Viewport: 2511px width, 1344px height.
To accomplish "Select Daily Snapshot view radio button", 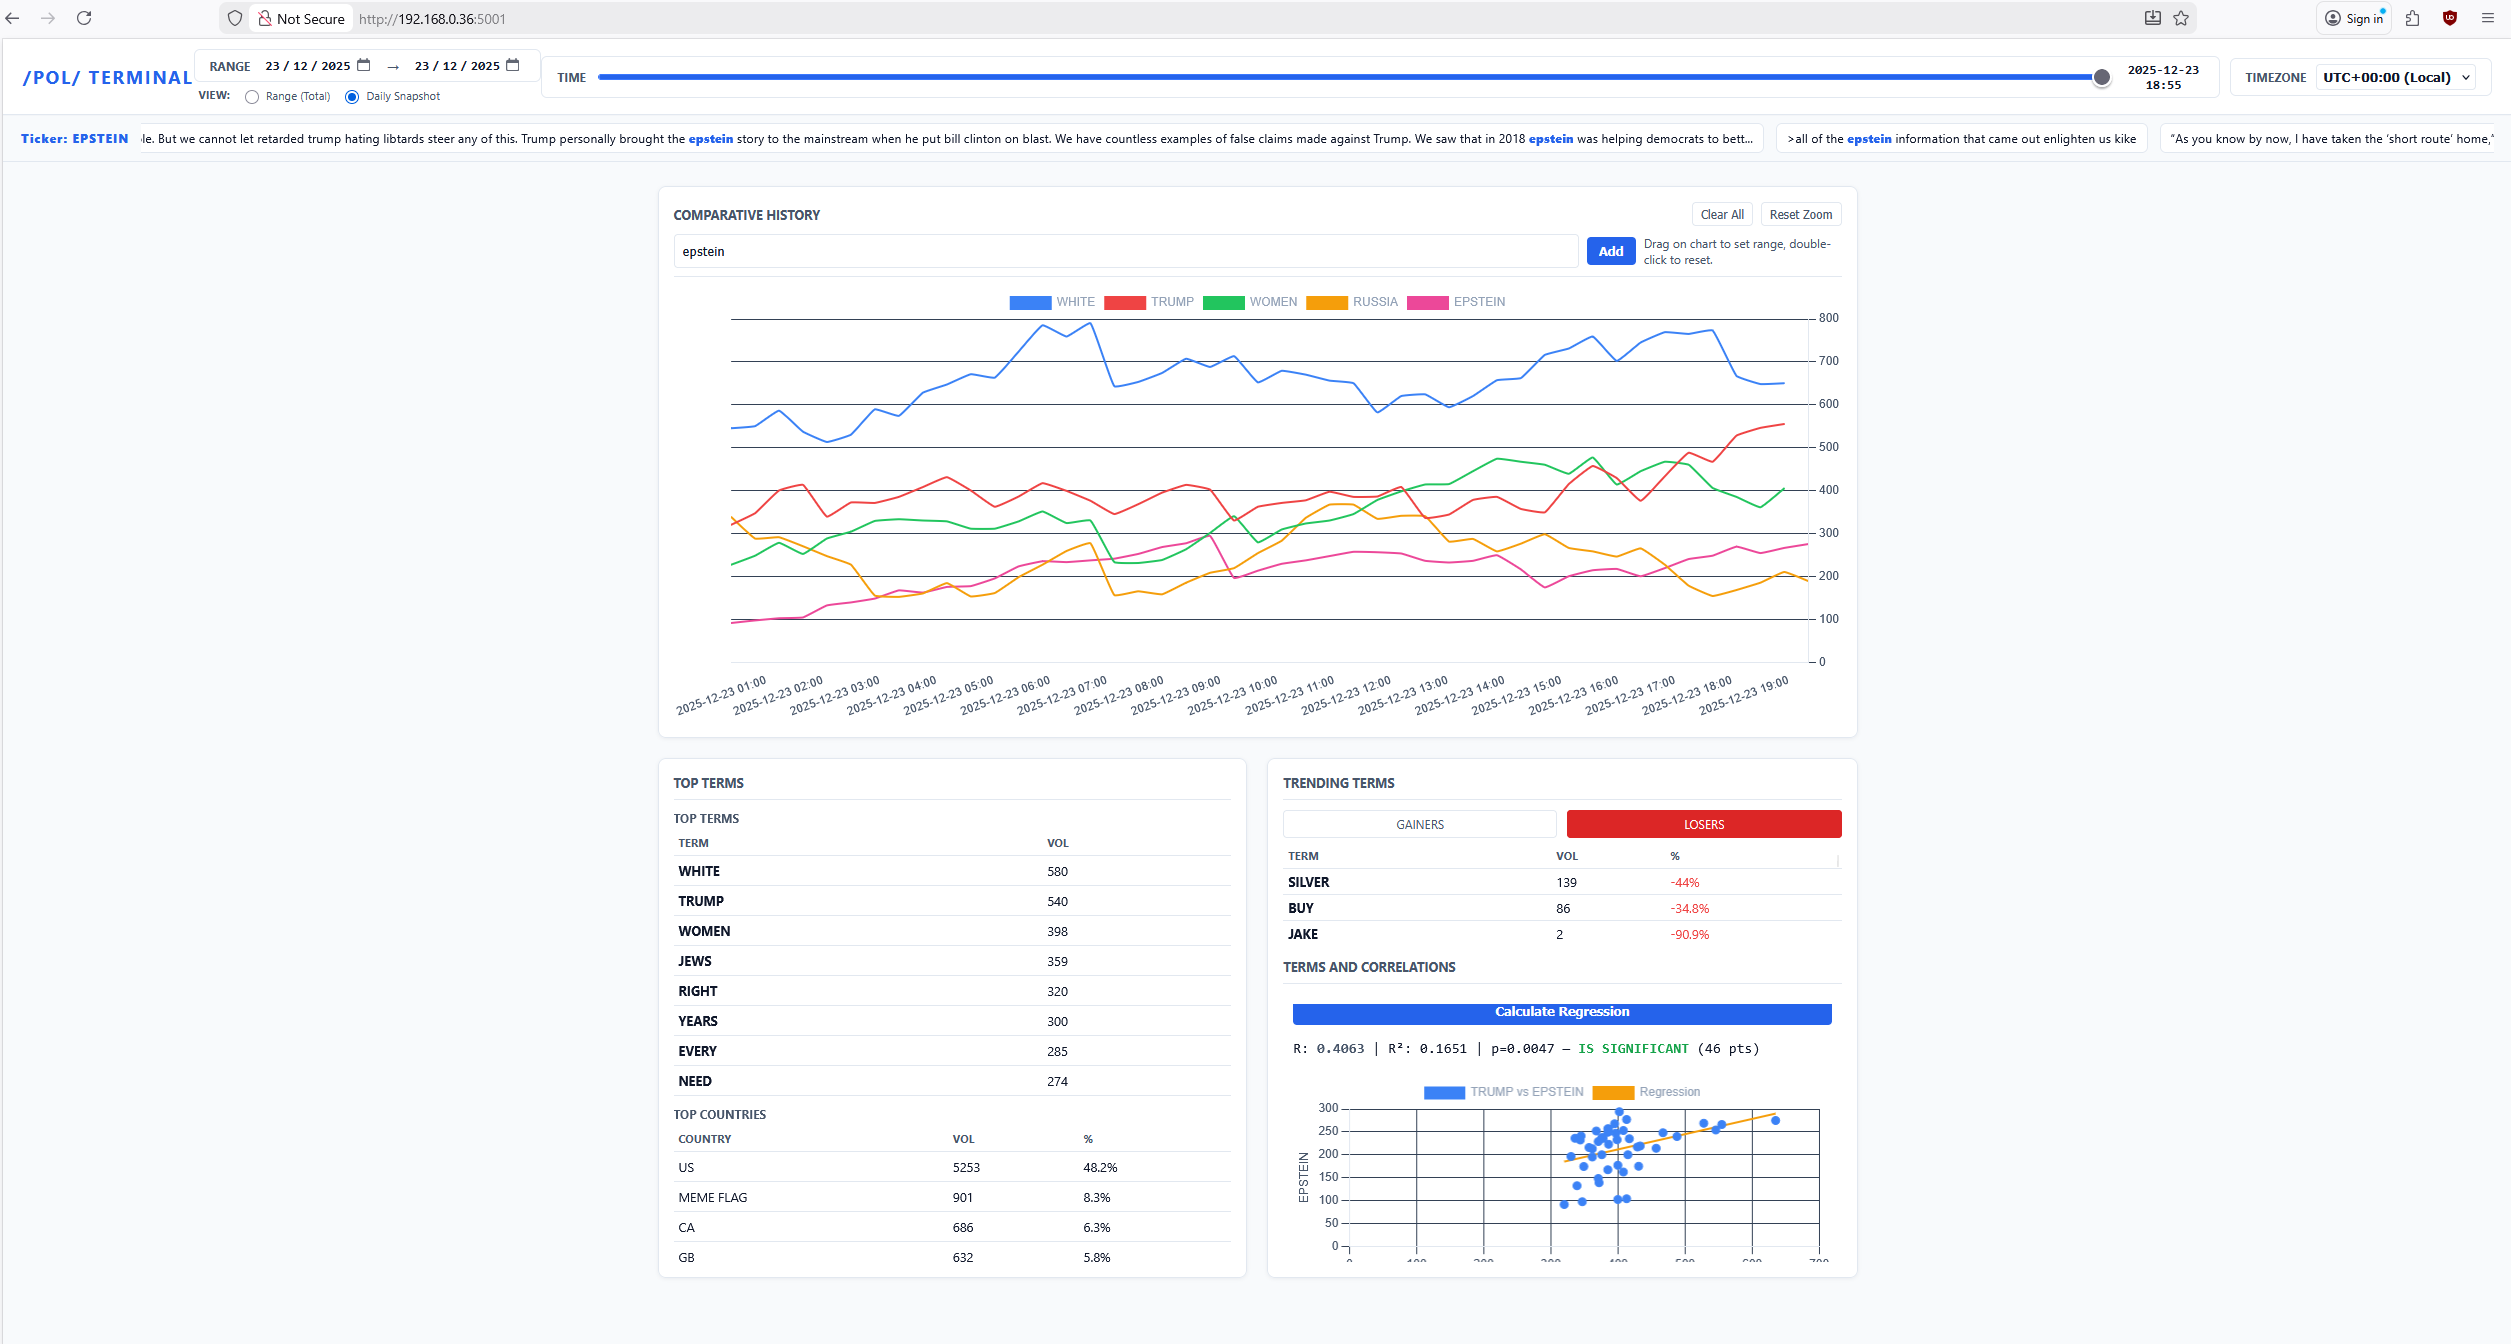I will 352,97.
